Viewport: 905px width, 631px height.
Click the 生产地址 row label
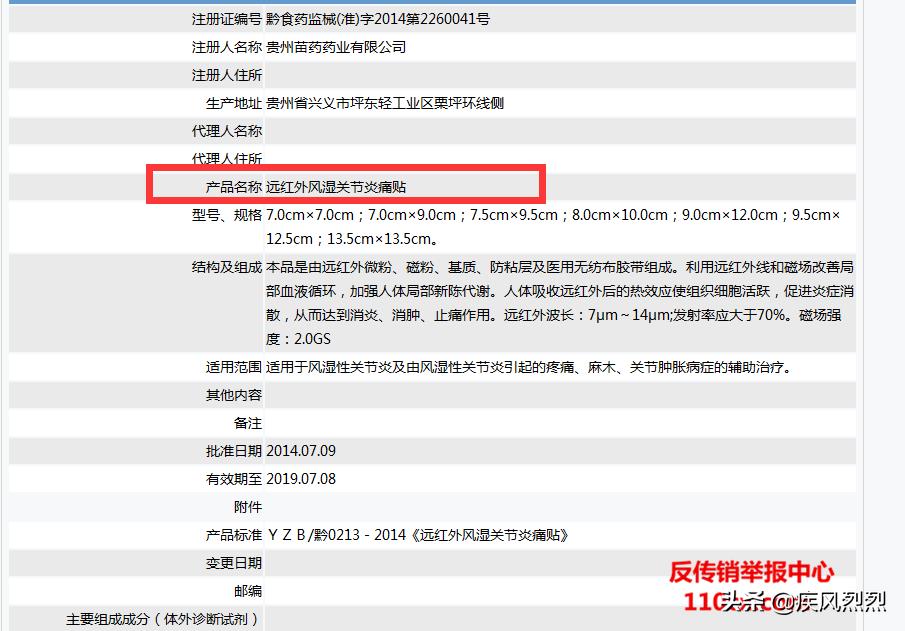tap(233, 103)
